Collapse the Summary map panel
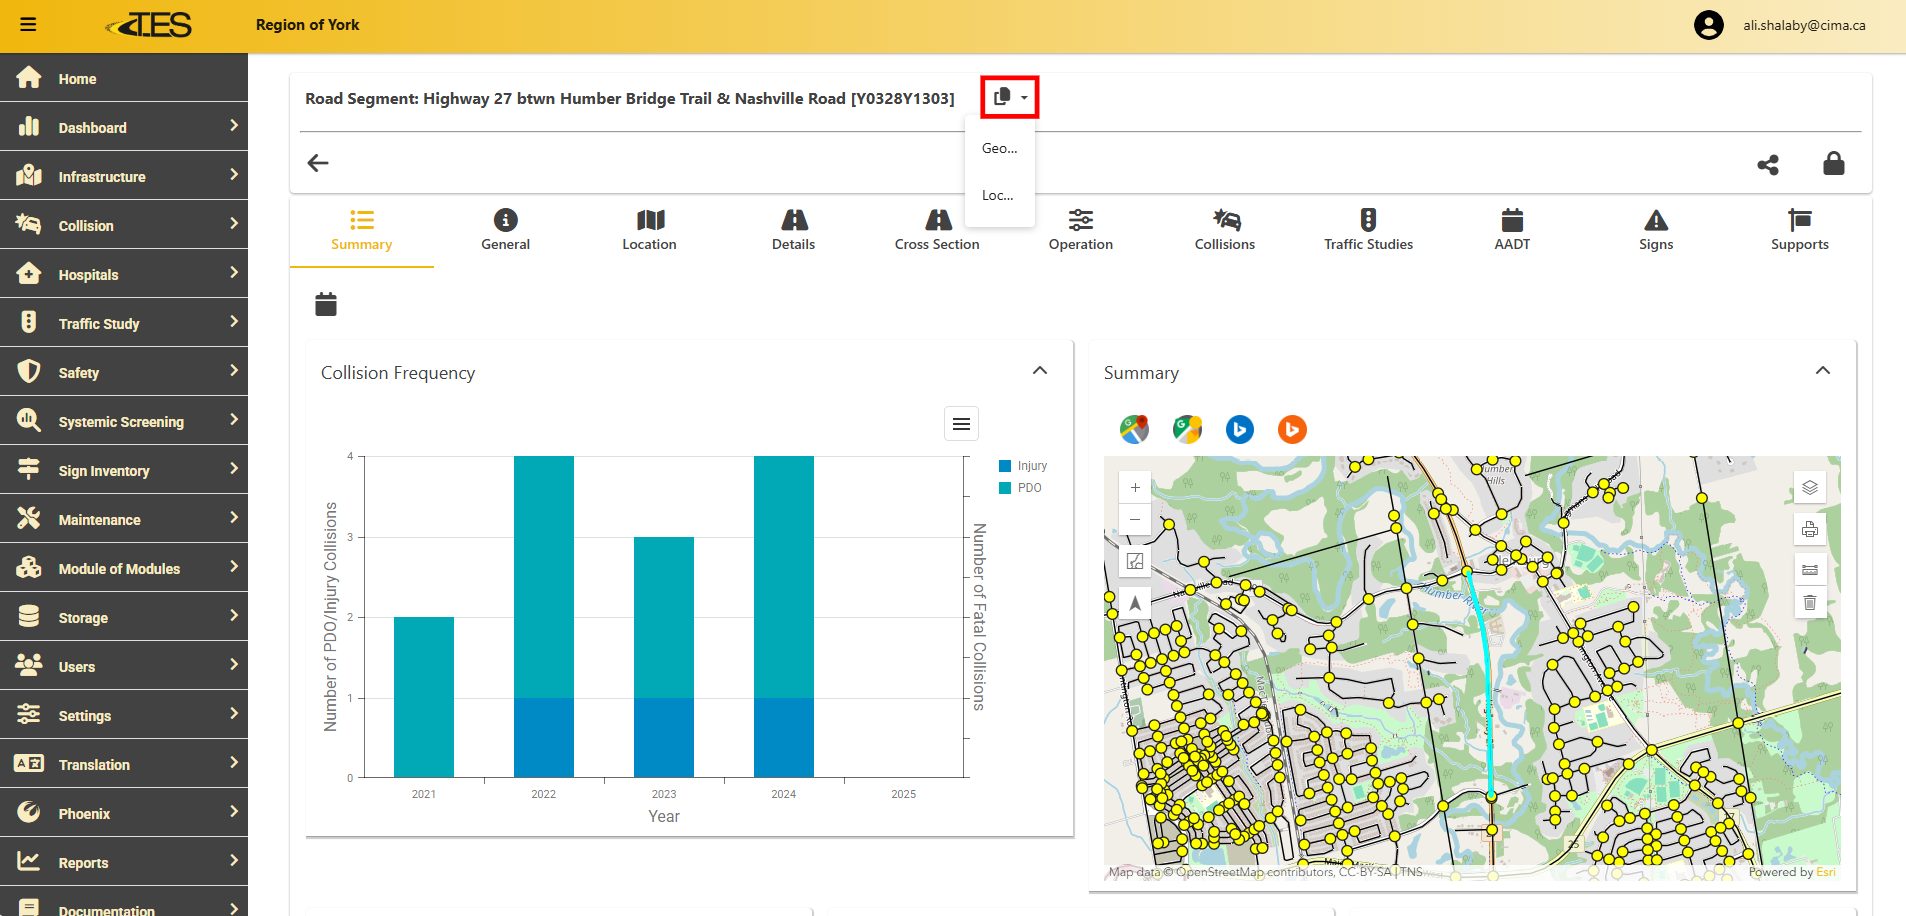This screenshot has width=1906, height=916. [1822, 371]
